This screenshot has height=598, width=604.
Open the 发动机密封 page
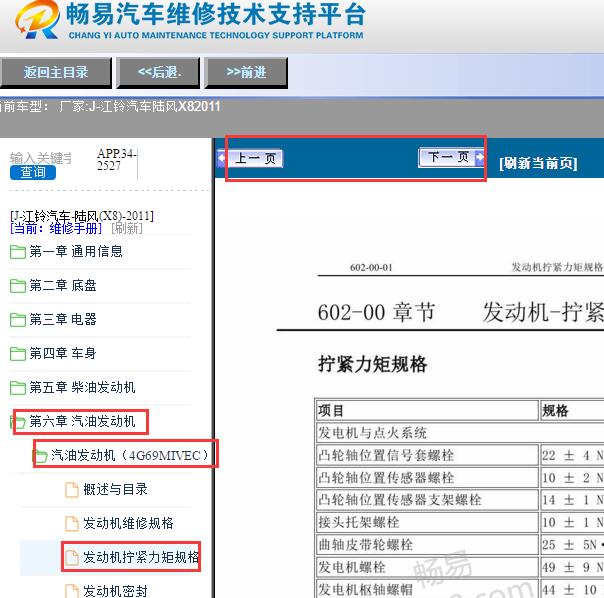[x=116, y=591]
